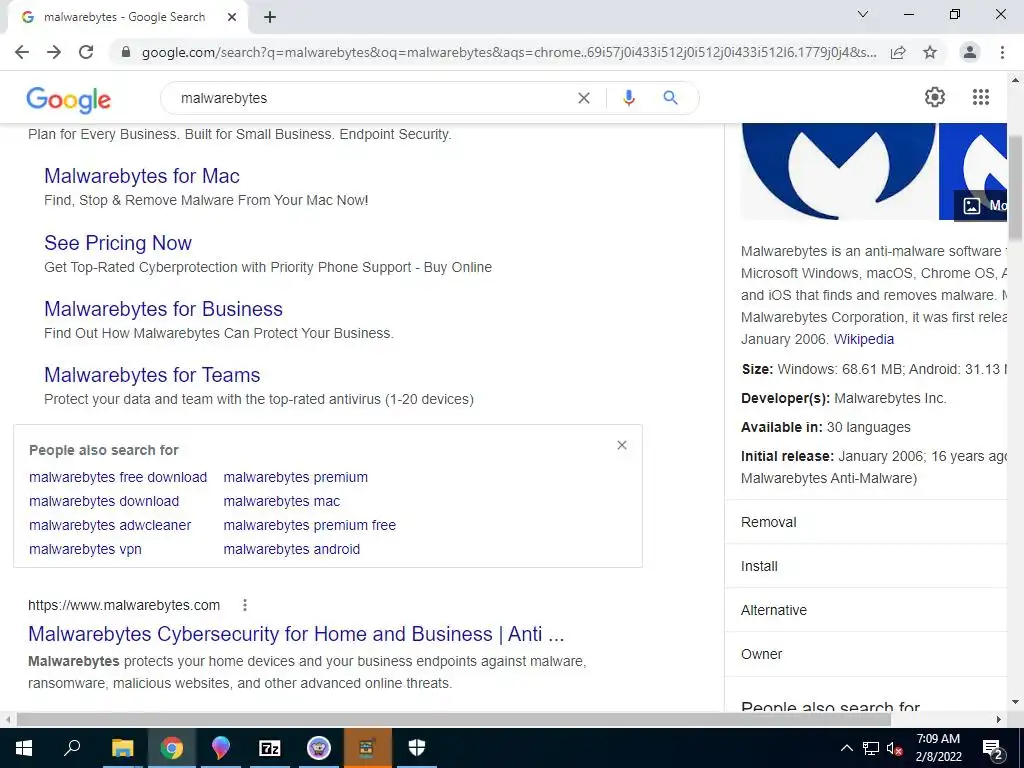Open the Google apps grid icon
The height and width of the screenshot is (768, 1024).
(x=980, y=97)
